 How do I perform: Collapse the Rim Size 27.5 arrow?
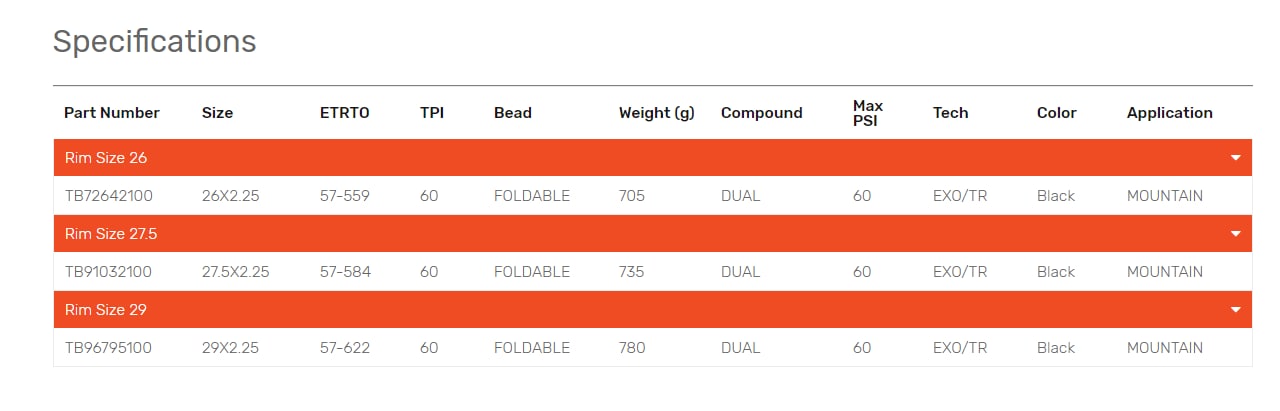click(x=1235, y=234)
